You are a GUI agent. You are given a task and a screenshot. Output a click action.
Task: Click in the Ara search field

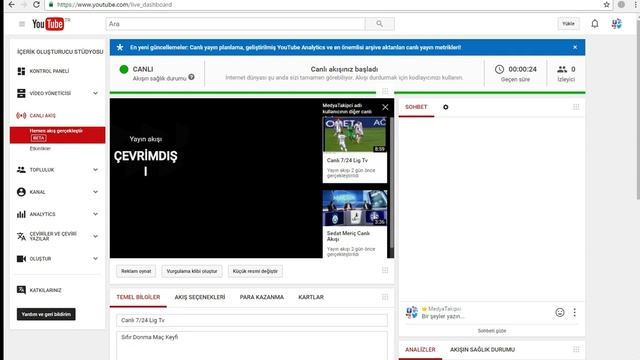click(x=236, y=24)
